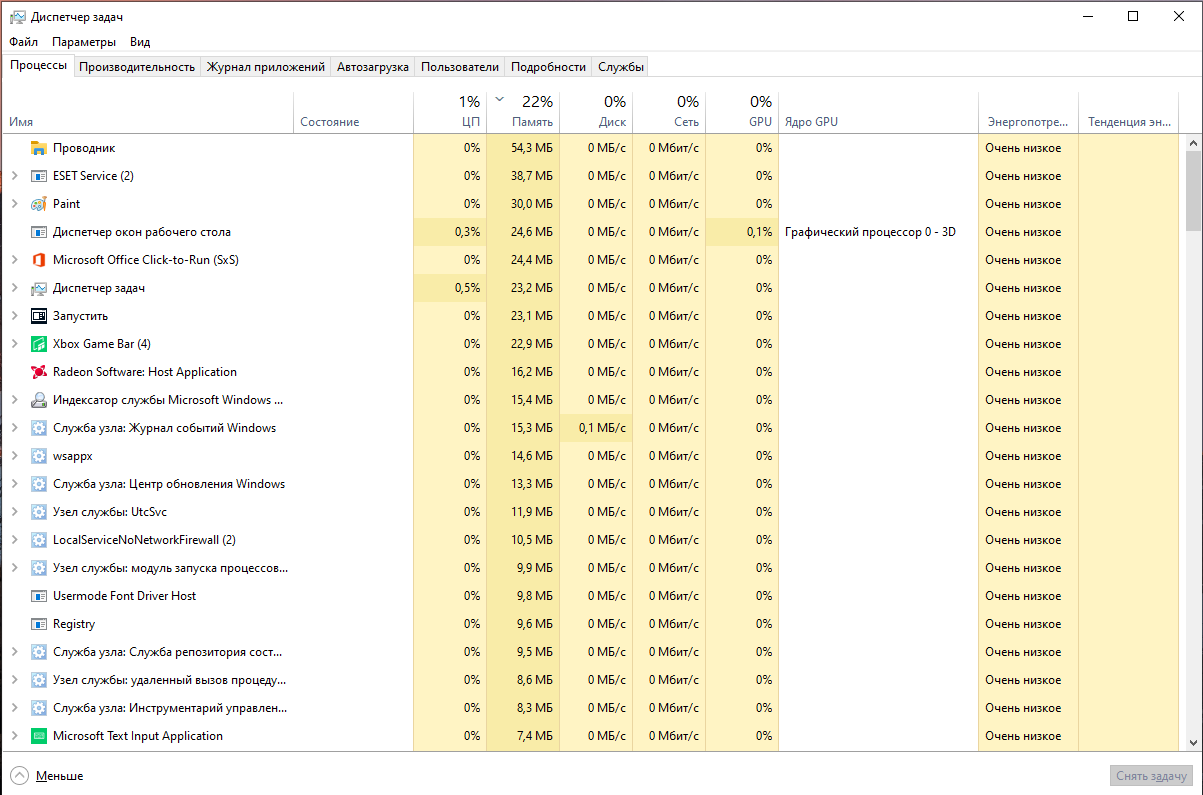Image resolution: width=1203 pixels, height=795 pixels.
Task: Click the Проводник folder icon
Action: click(x=39, y=148)
